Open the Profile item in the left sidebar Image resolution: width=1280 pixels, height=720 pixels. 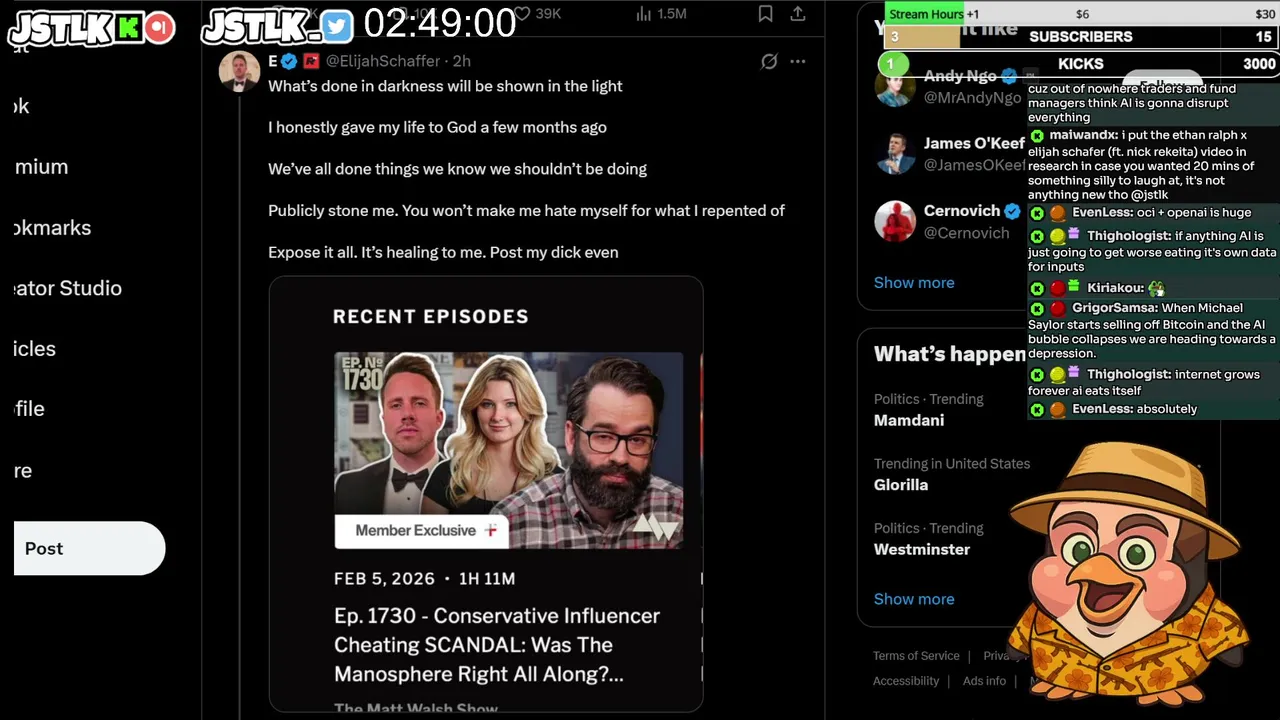(30, 409)
